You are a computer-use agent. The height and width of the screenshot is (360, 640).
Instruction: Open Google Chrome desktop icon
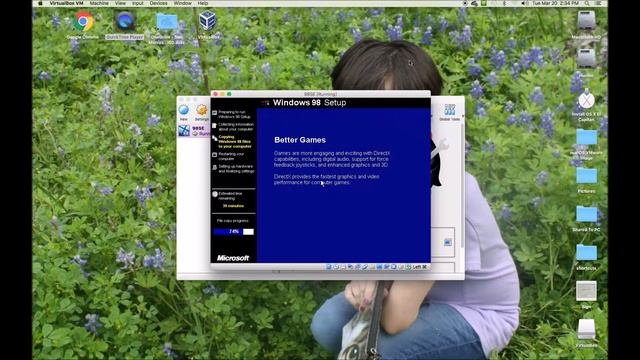pyautogui.click(x=83, y=22)
